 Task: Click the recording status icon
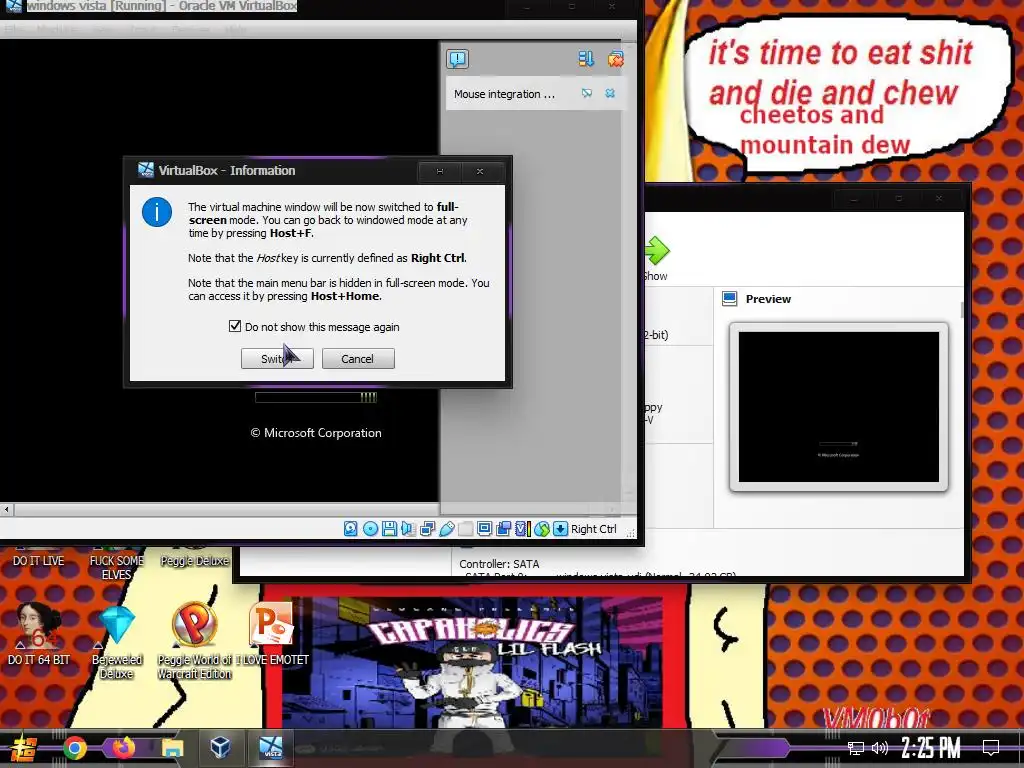point(504,529)
